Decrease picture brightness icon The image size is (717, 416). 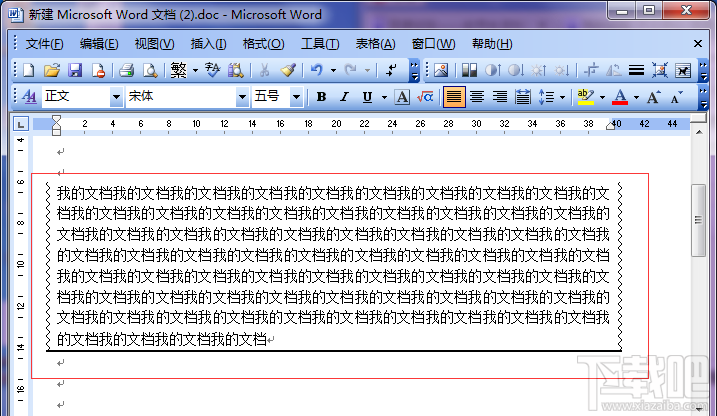(x=562, y=70)
